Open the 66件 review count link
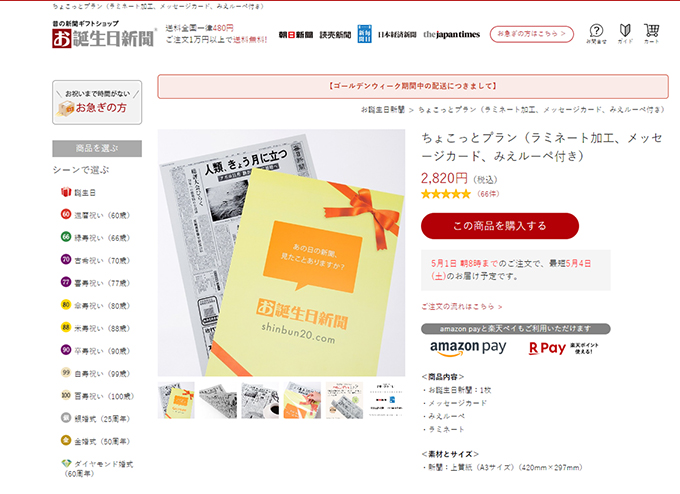 tap(488, 194)
